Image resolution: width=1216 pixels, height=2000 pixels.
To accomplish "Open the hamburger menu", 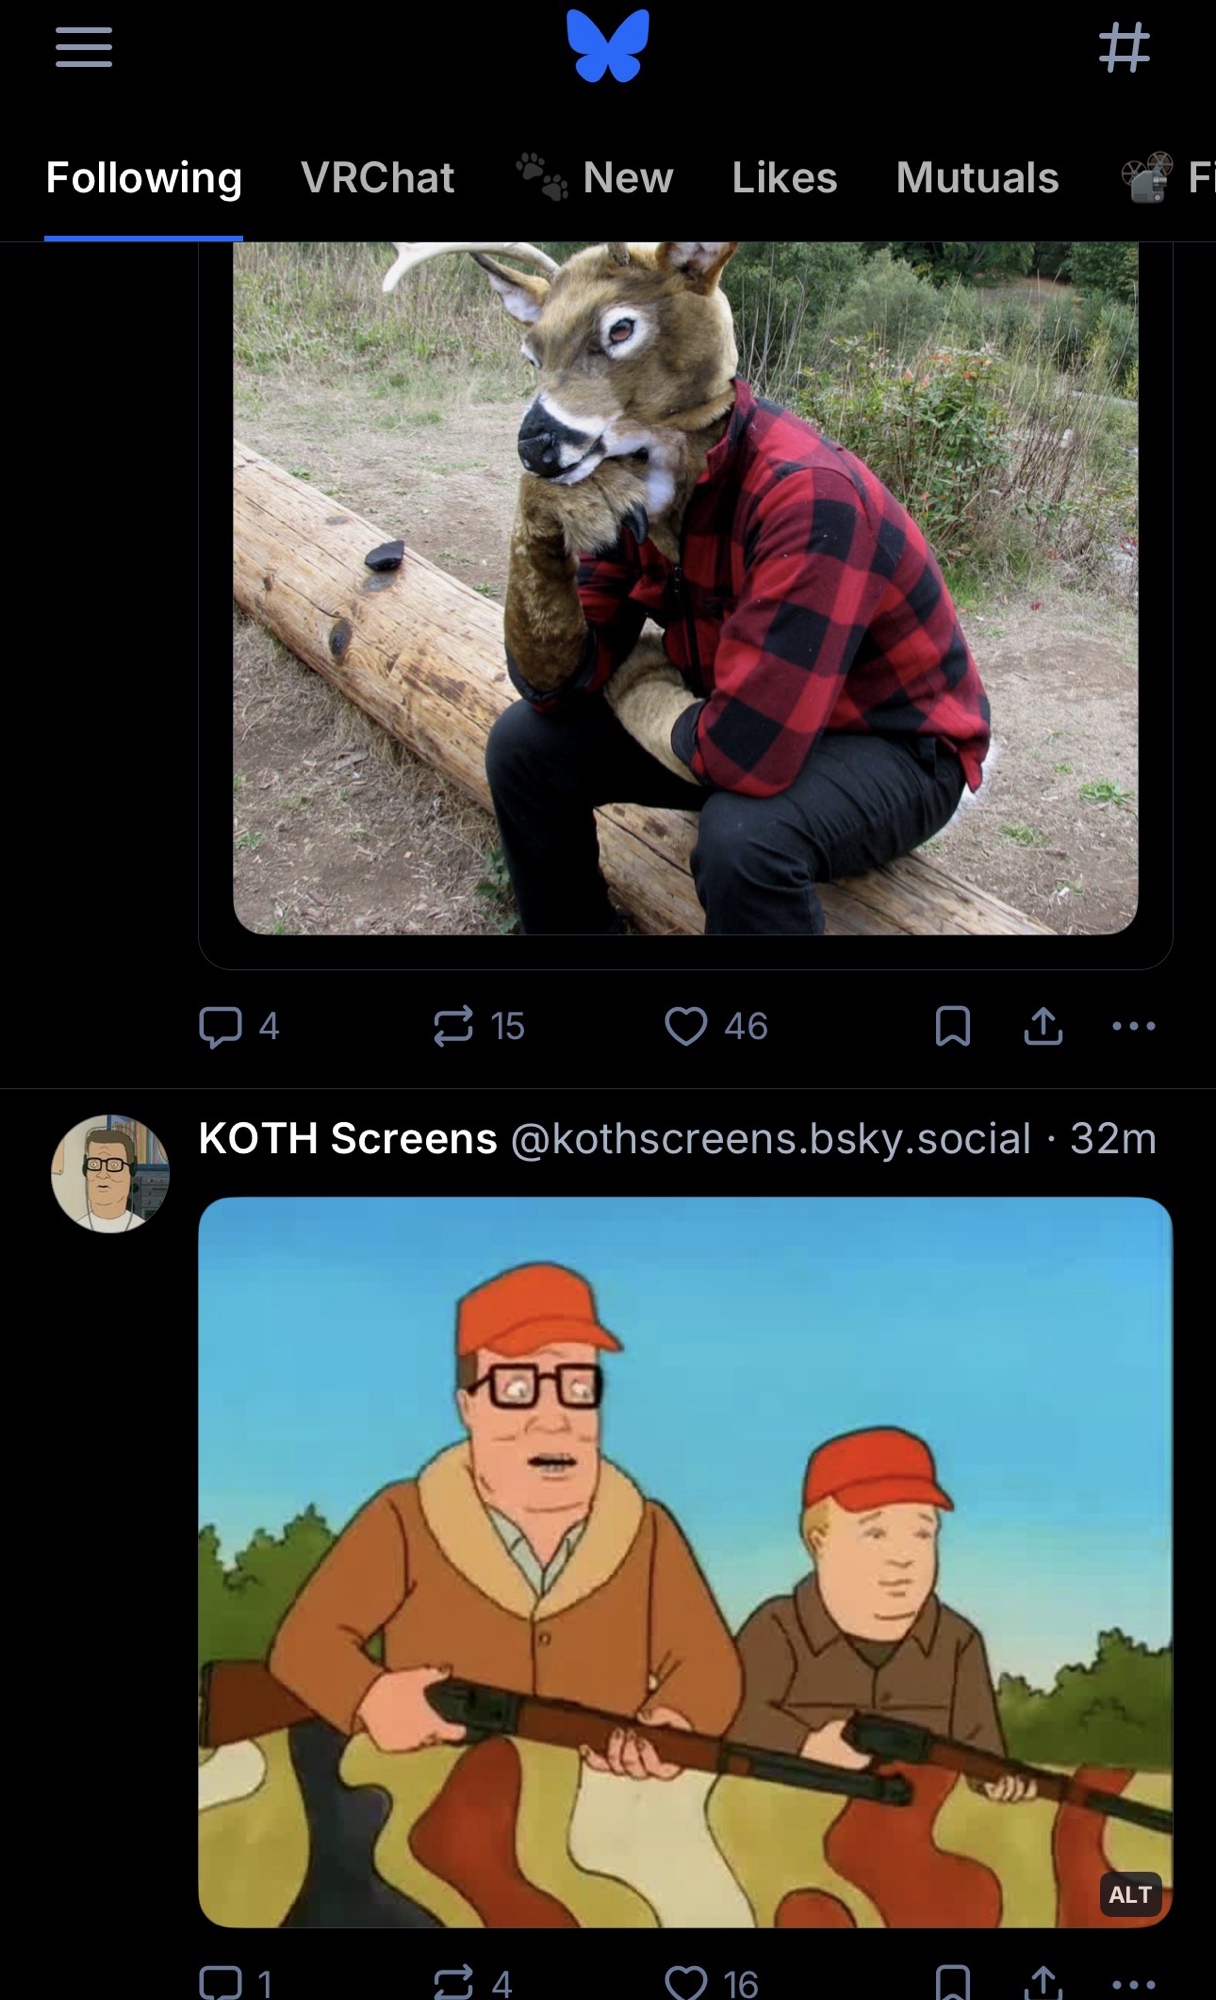I will tap(84, 47).
